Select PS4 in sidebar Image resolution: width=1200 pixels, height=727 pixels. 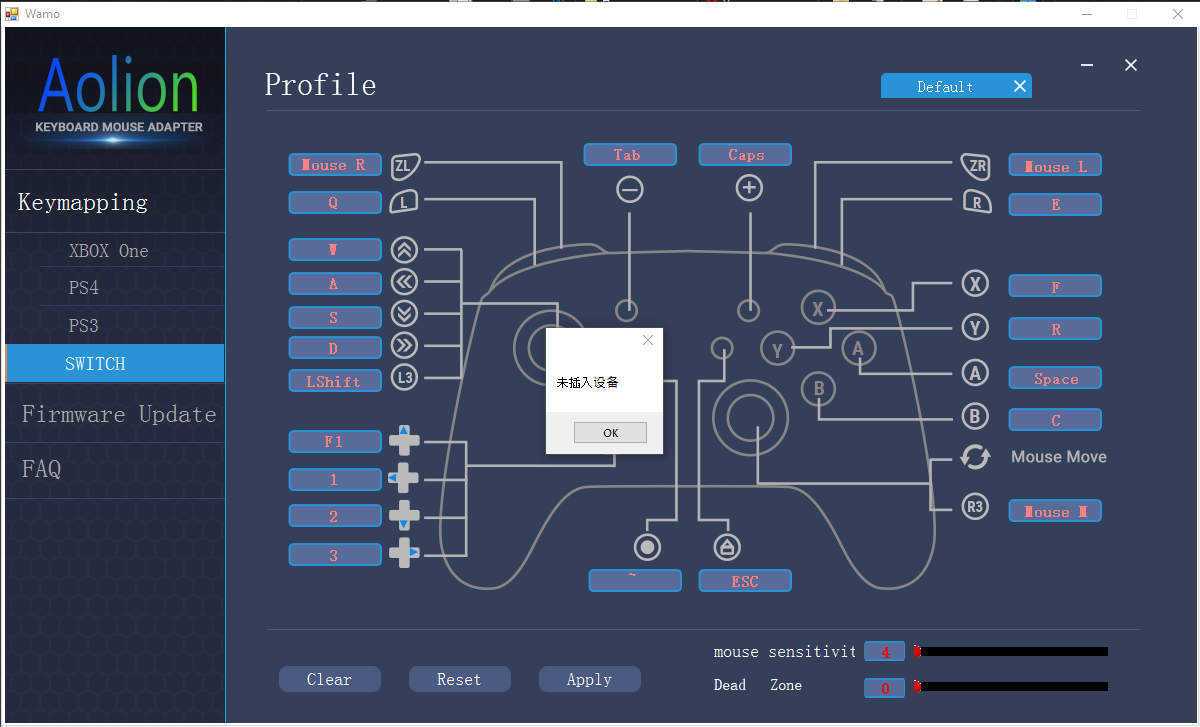point(84,288)
